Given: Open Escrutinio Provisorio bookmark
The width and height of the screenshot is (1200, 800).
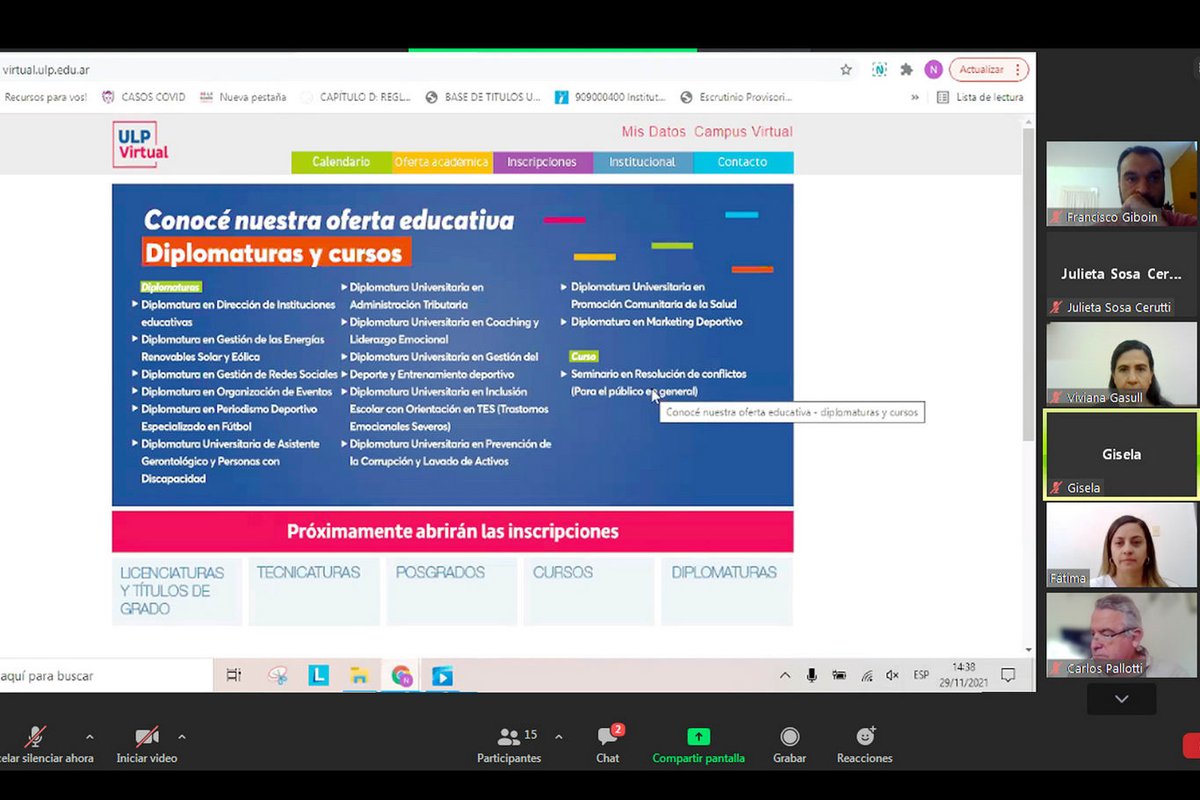Looking at the screenshot, I should pyautogui.click(x=736, y=97).
